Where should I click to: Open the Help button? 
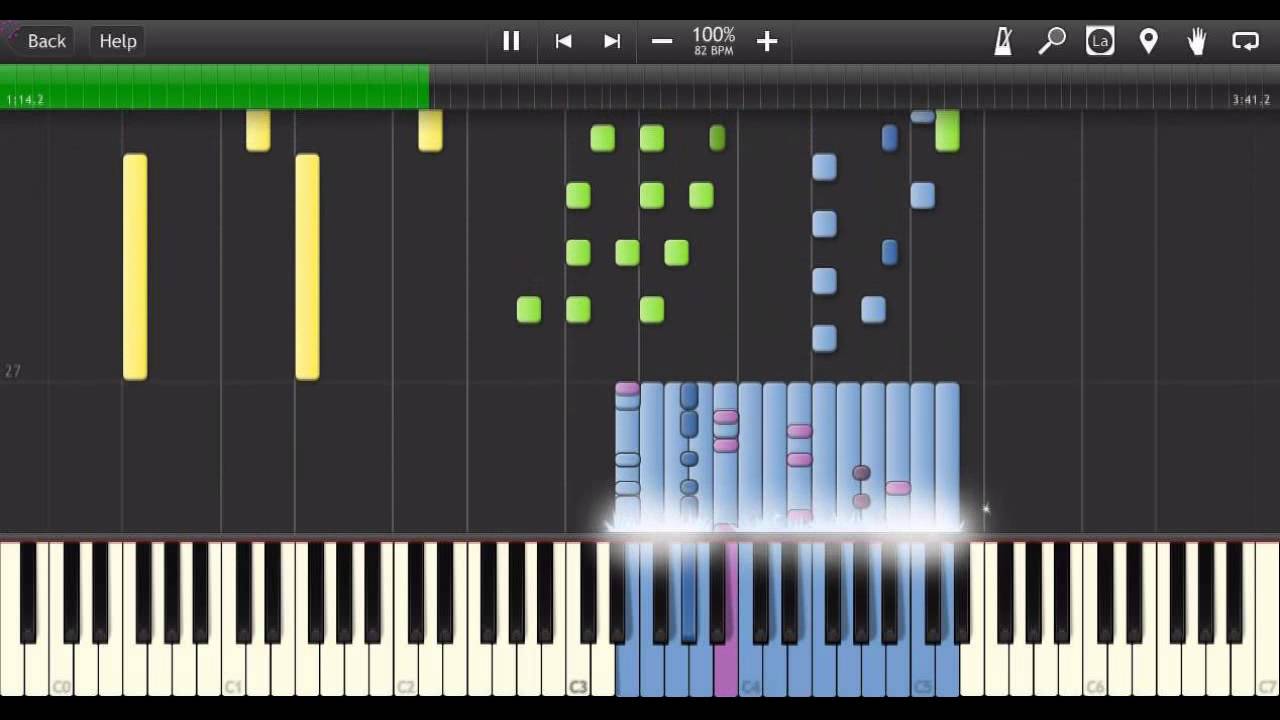[118, 41]
